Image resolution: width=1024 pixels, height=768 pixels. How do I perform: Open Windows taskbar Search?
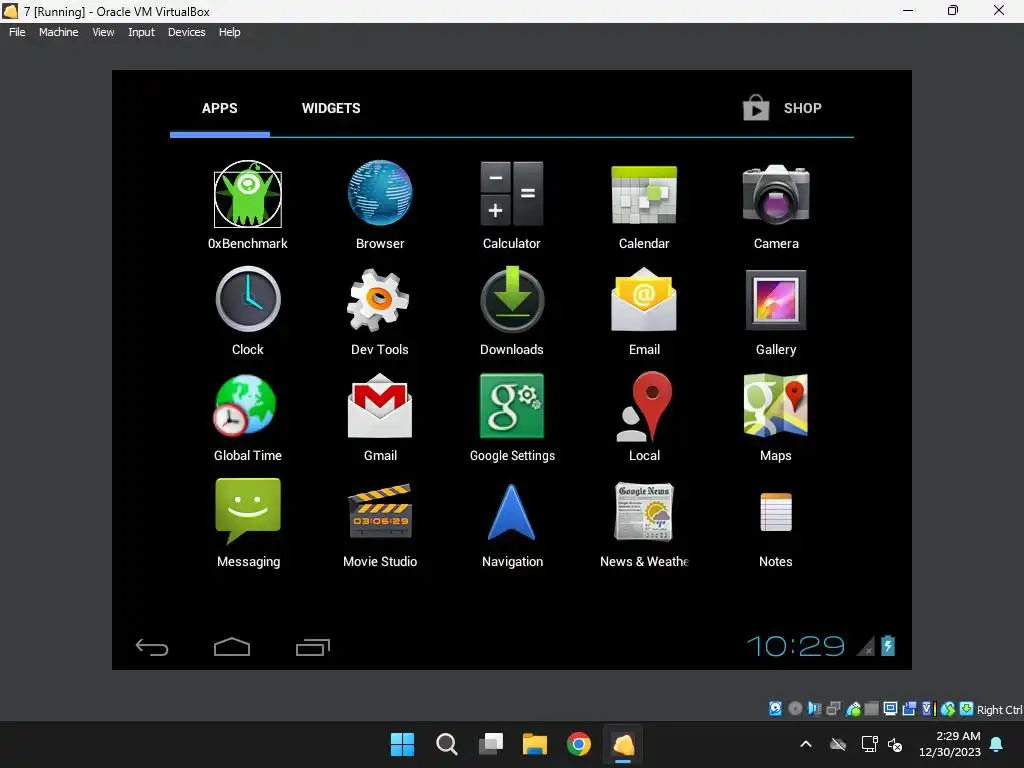tap(447, 744)
